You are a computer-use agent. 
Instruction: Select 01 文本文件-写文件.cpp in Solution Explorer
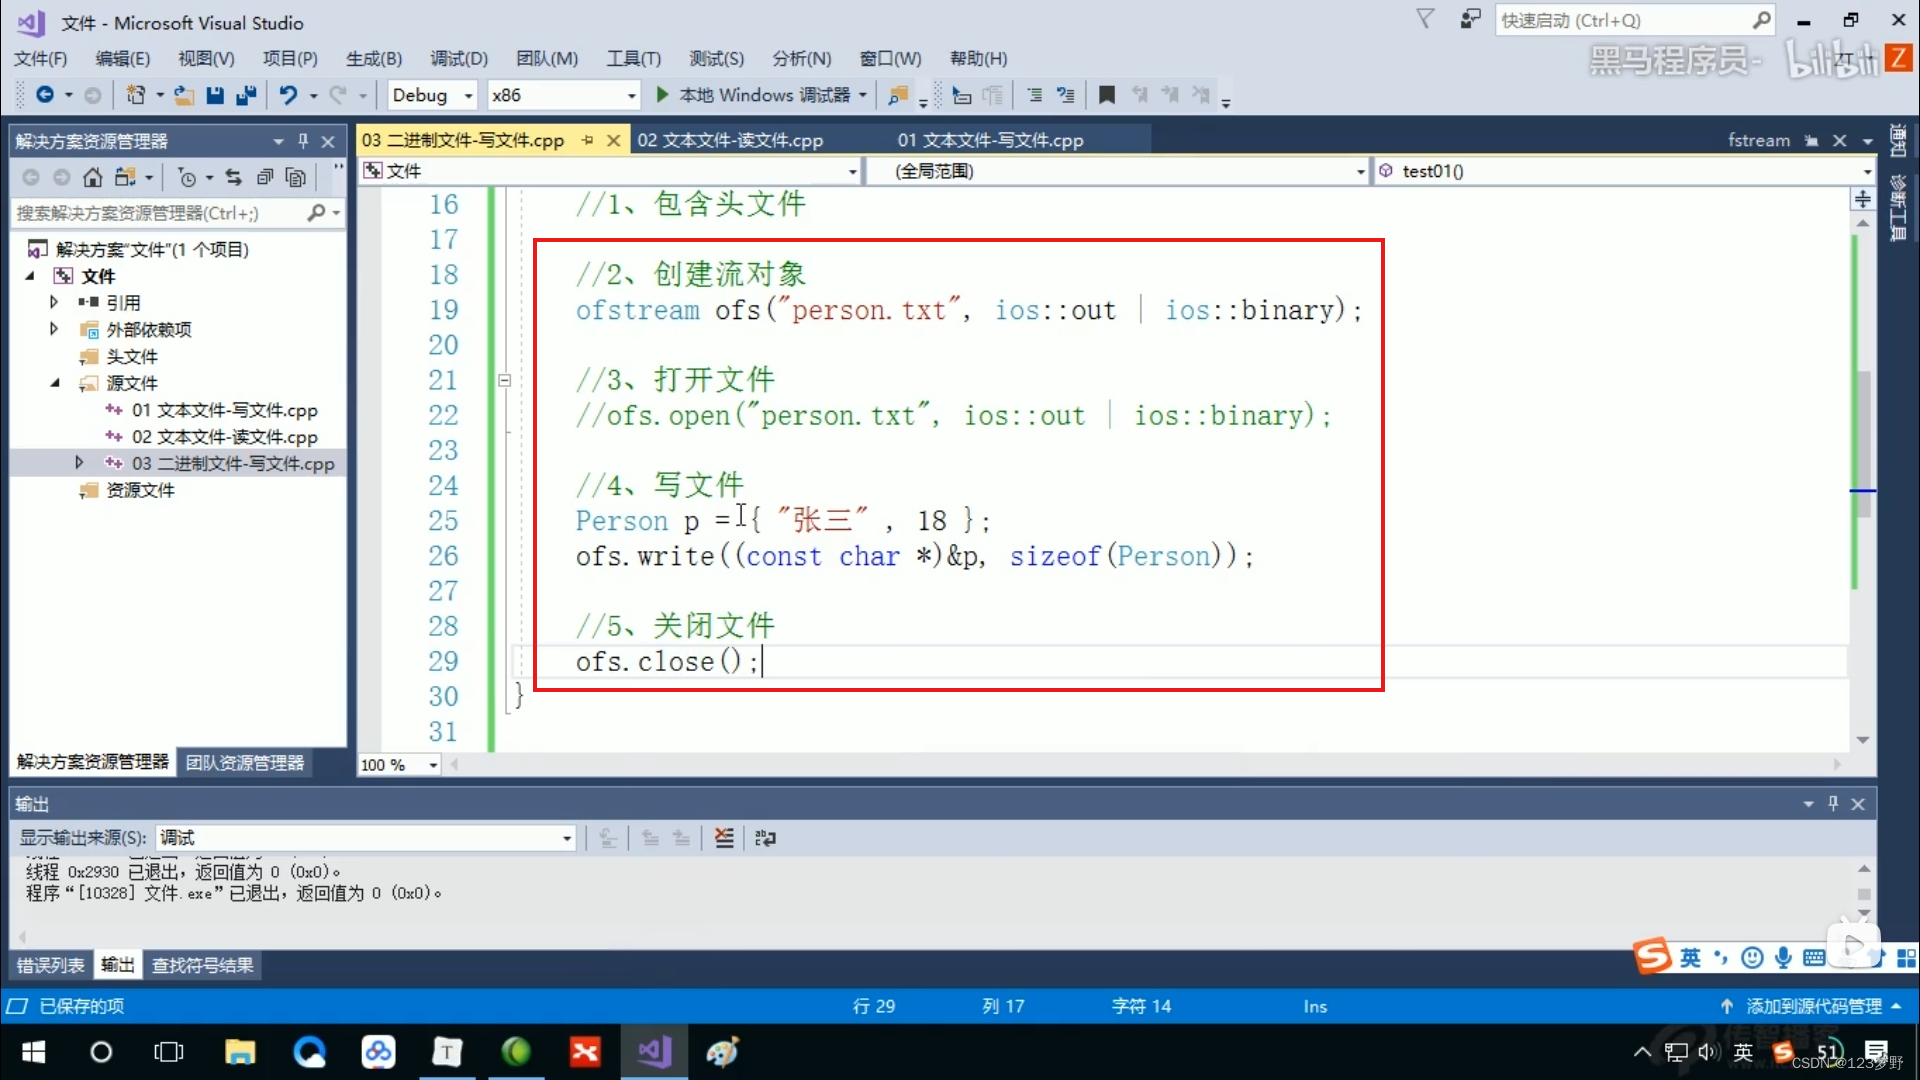(224, 410)
